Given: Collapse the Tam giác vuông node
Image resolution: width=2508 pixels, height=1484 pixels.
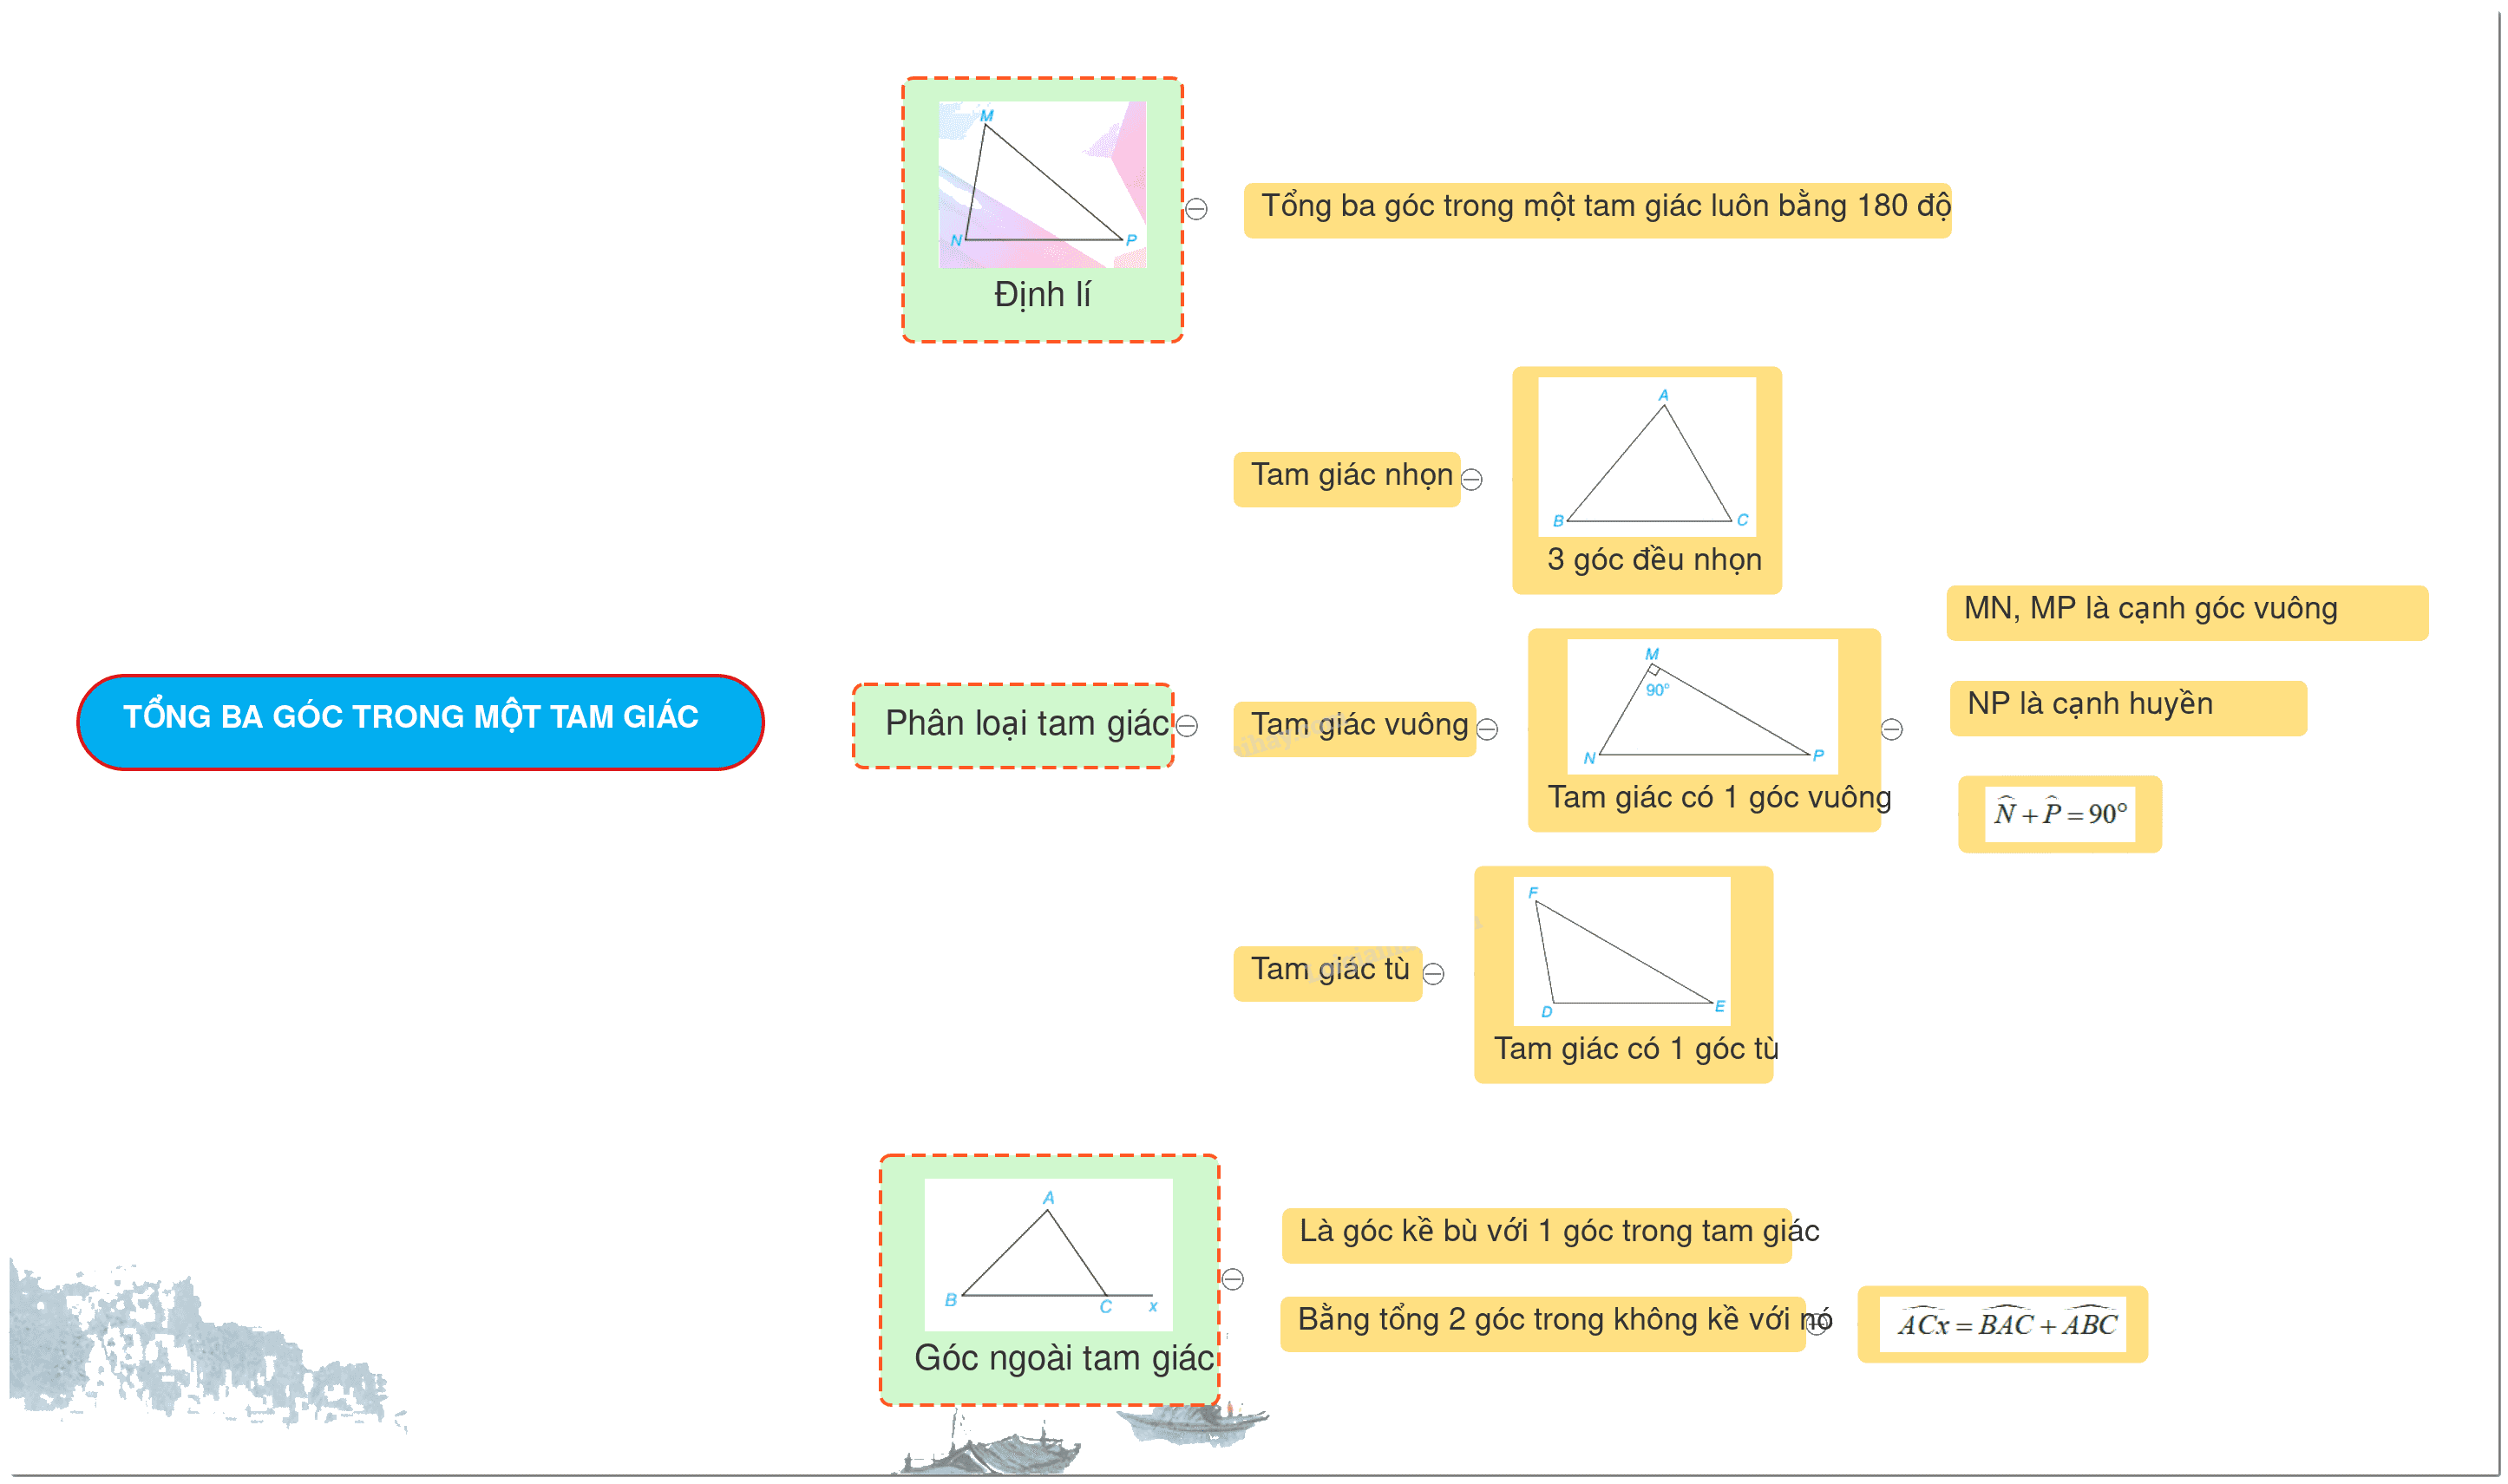Looking at the screenshot, I should (1488, 730).
